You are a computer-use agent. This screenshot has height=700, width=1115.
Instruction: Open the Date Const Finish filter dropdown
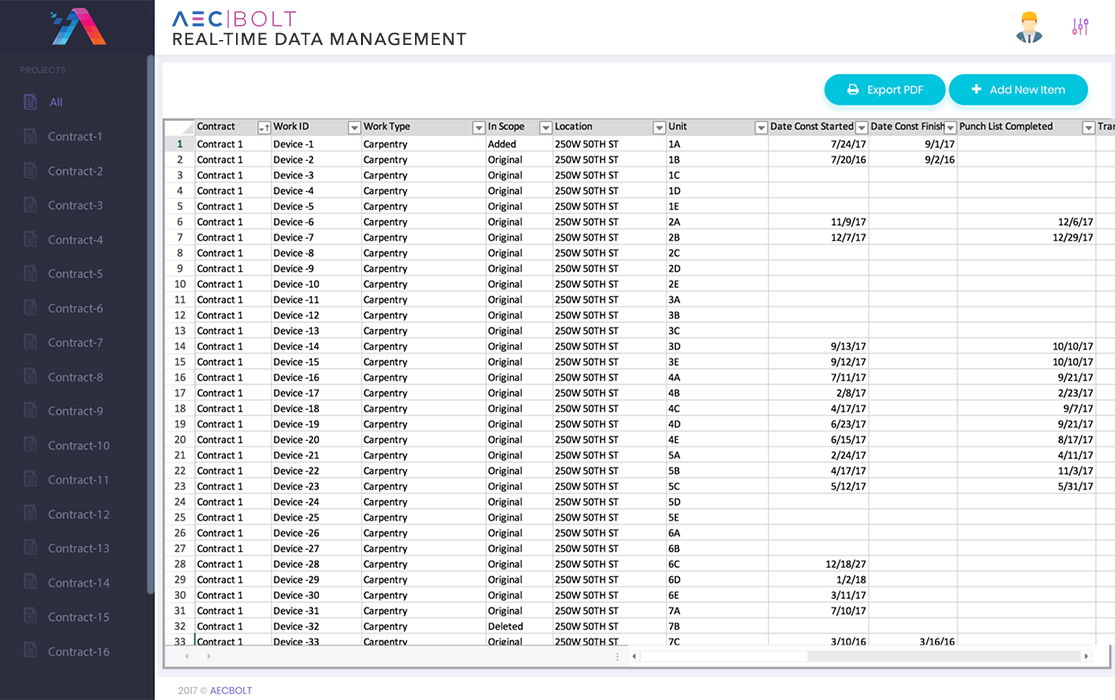click(x=950, y=128)
